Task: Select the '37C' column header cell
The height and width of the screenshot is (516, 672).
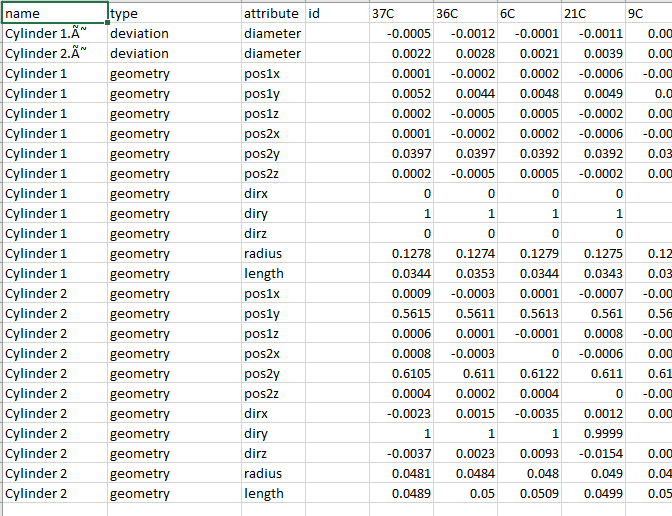Action: point(400,13)
